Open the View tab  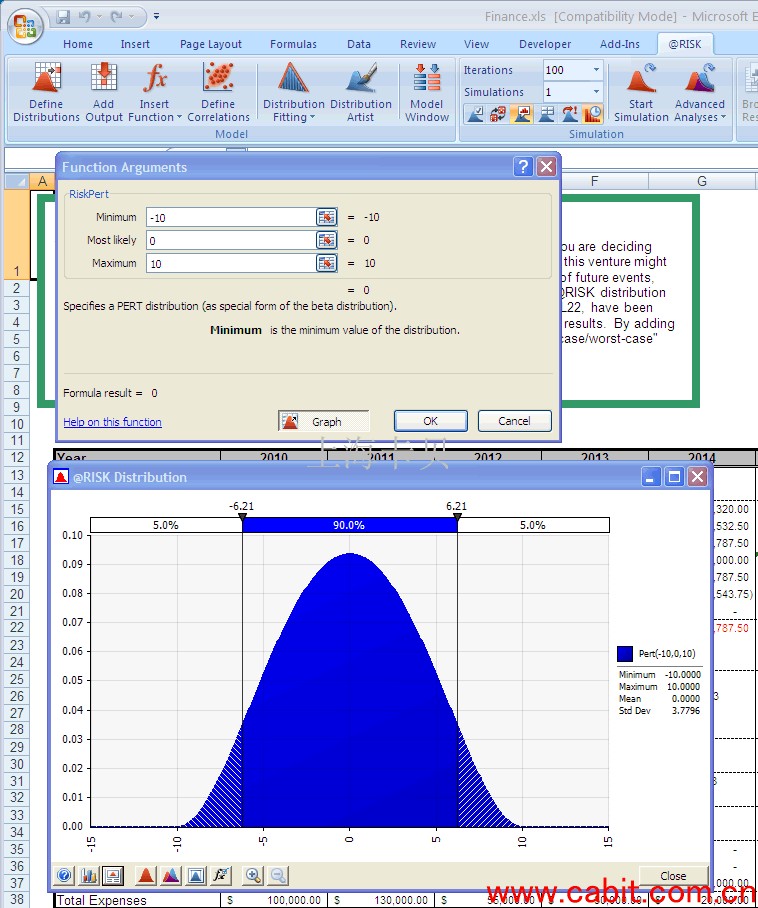click(x=477, y=44)
